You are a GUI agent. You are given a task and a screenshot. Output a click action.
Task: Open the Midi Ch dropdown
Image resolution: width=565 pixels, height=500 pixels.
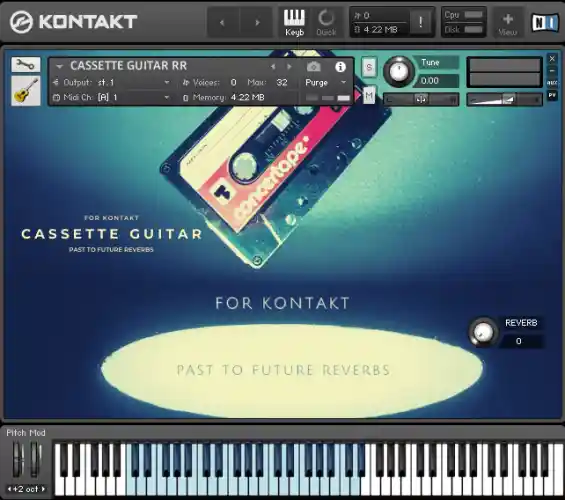(112, 97)
